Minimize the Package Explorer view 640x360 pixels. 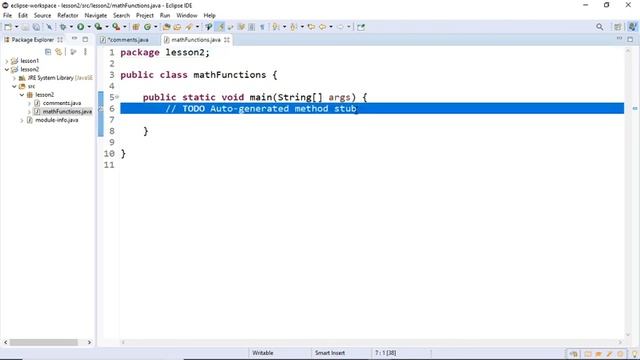click(x=74, y=39)
